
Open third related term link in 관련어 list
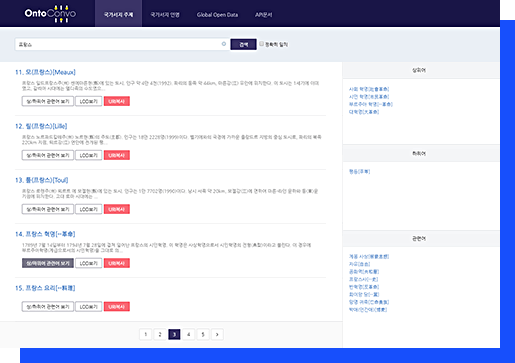[364, 272]
